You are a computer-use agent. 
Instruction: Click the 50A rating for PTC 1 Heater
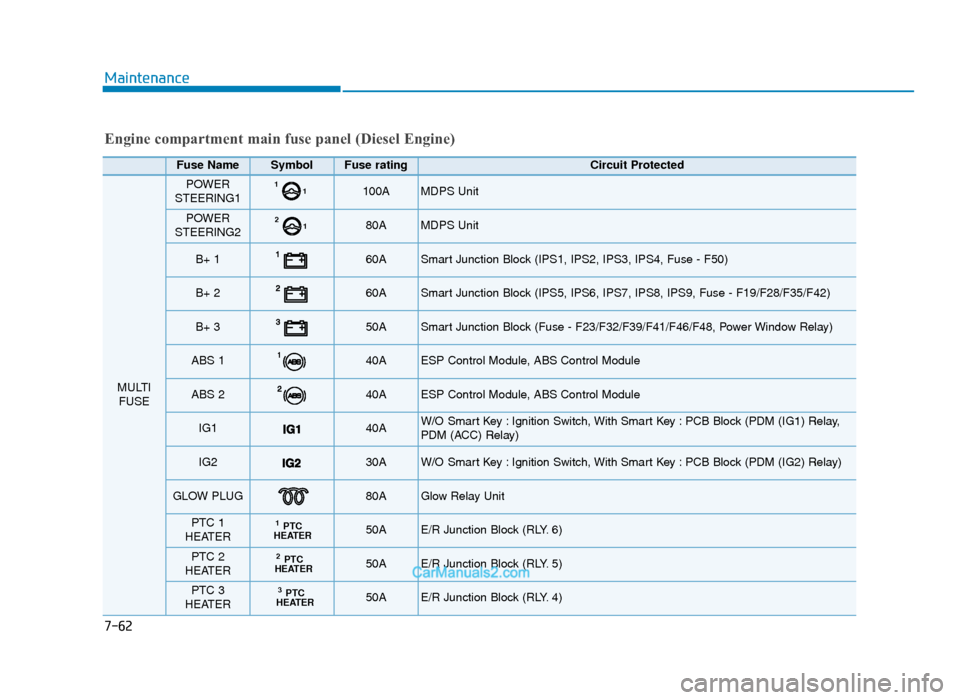(376, 530)
